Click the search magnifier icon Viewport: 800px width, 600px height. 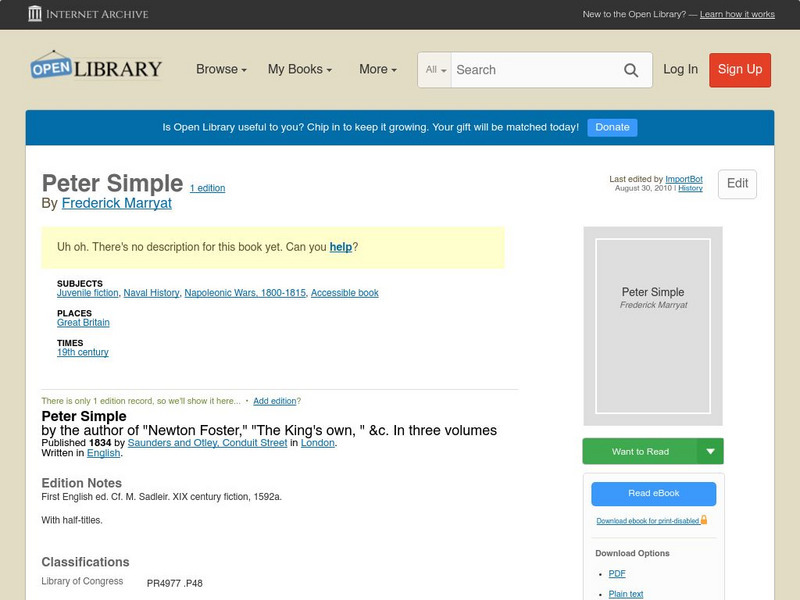point(631,70)
